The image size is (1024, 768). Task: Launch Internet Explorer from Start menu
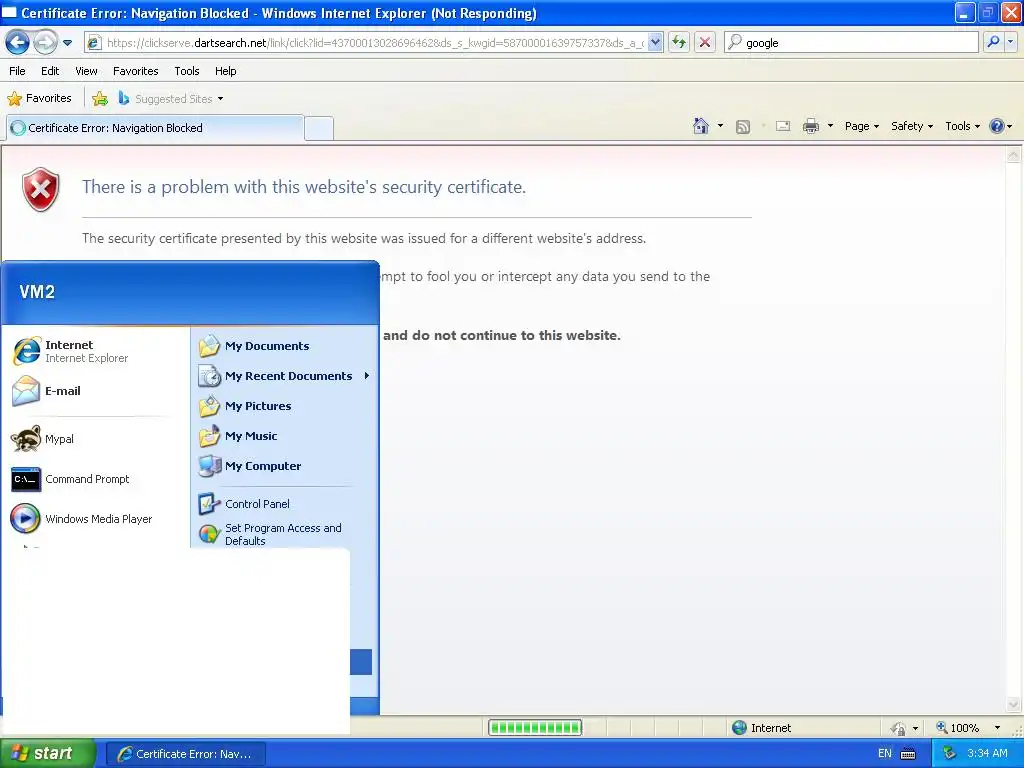click(96, 351)
